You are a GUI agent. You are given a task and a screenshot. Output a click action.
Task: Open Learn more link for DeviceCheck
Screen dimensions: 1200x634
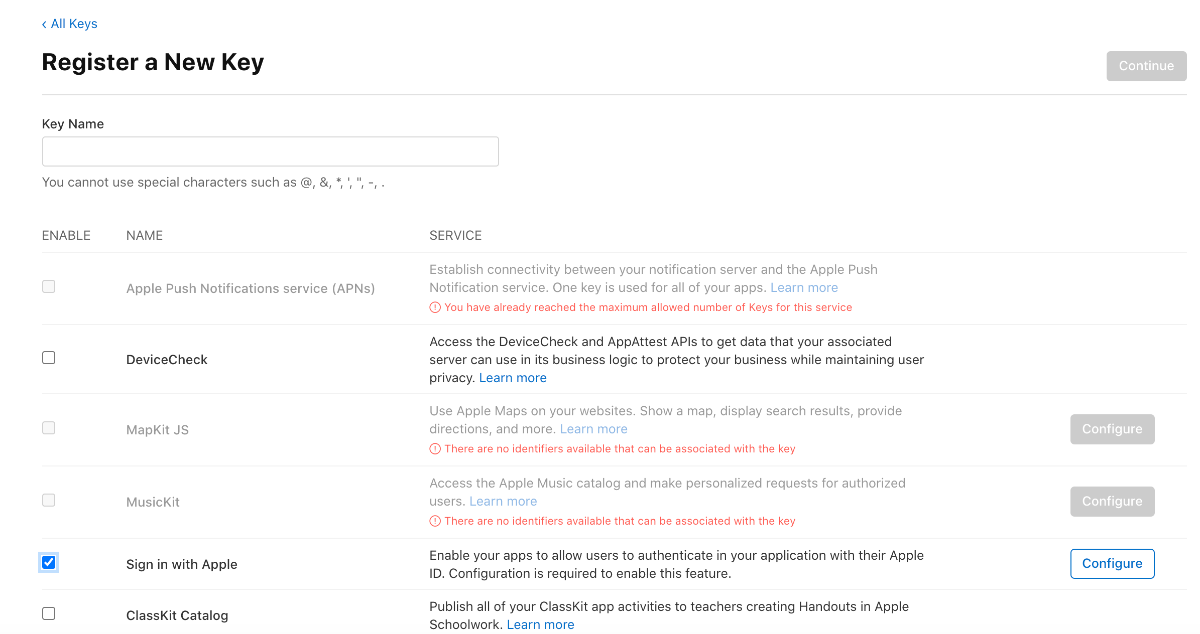point(513,378)
